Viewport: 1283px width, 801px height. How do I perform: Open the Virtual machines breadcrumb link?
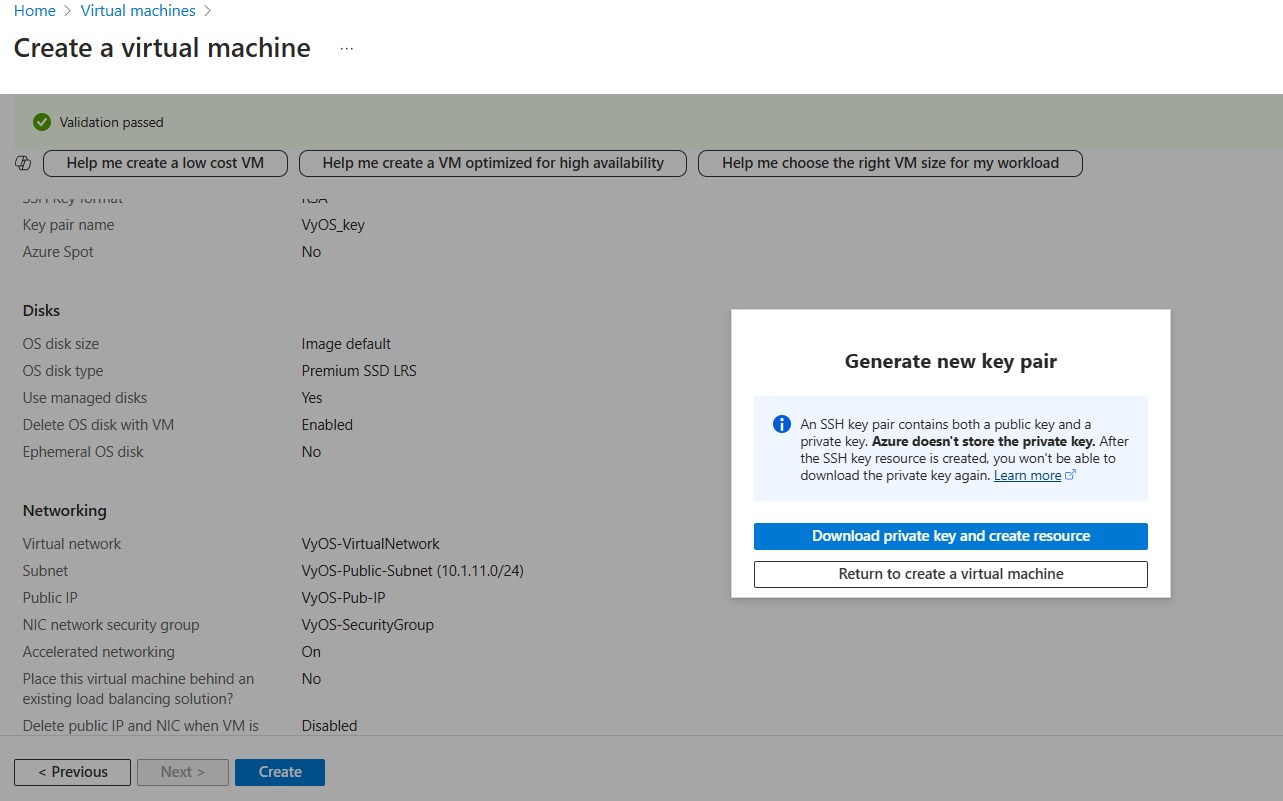pos(138,10)
